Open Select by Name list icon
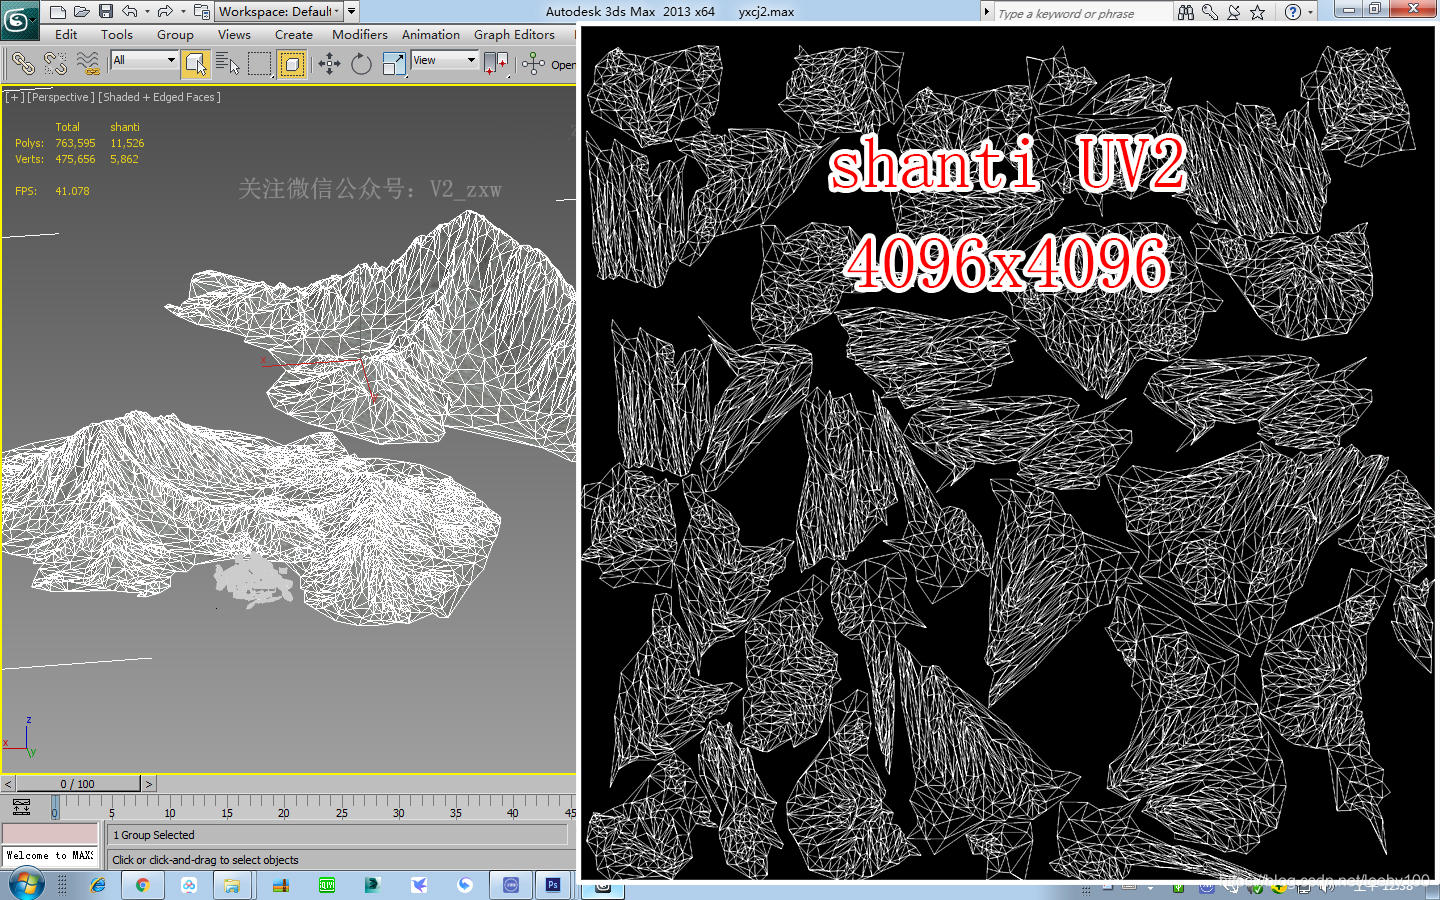1440x900 pixels. click(228, 64)
